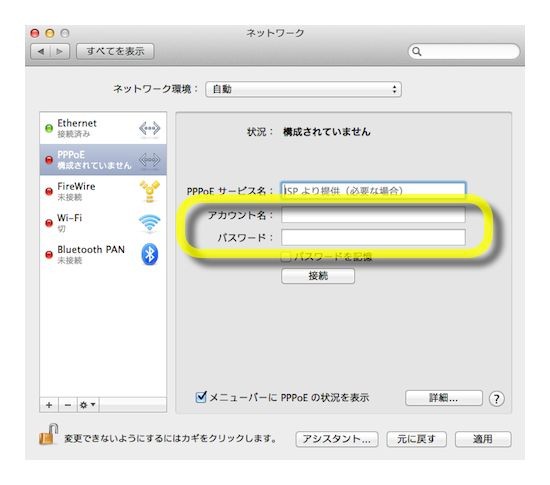Click the lock icon to prevent changes
The width and height of the screenshot is (550, 485).
48,435
